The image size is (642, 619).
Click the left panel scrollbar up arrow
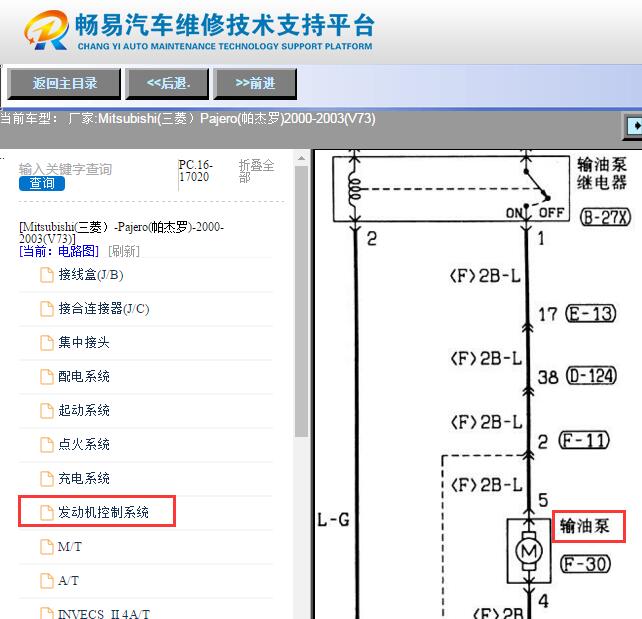pyautogui.click(x=301, y=158)
